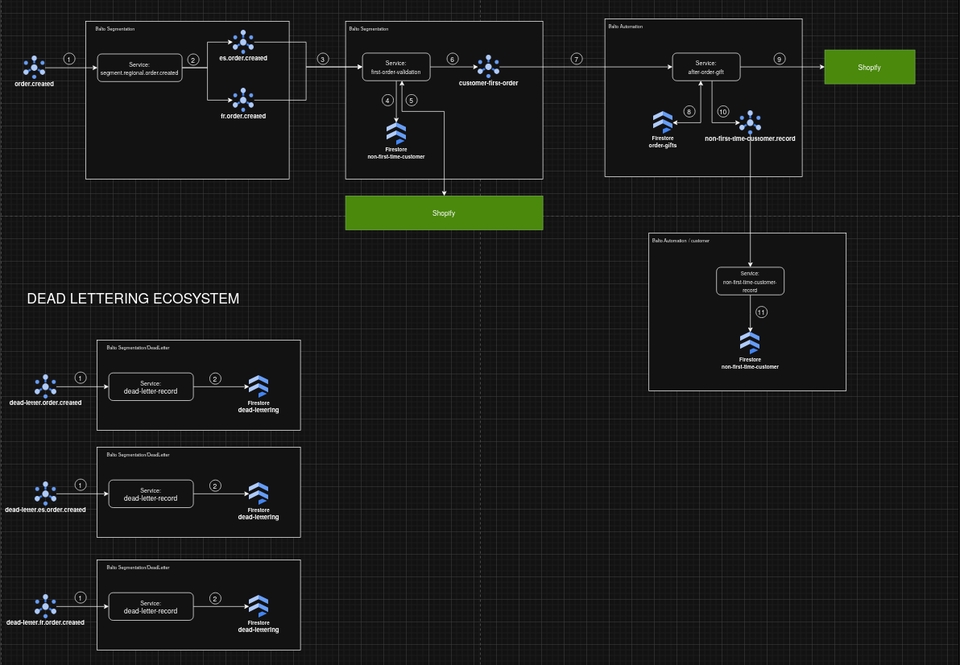Select the dead-letter.es.order.created topic icon

tap(45, 494)
